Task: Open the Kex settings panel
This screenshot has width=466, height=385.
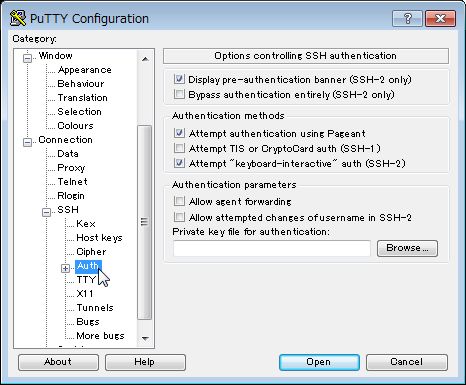Action: coord(86,224)
